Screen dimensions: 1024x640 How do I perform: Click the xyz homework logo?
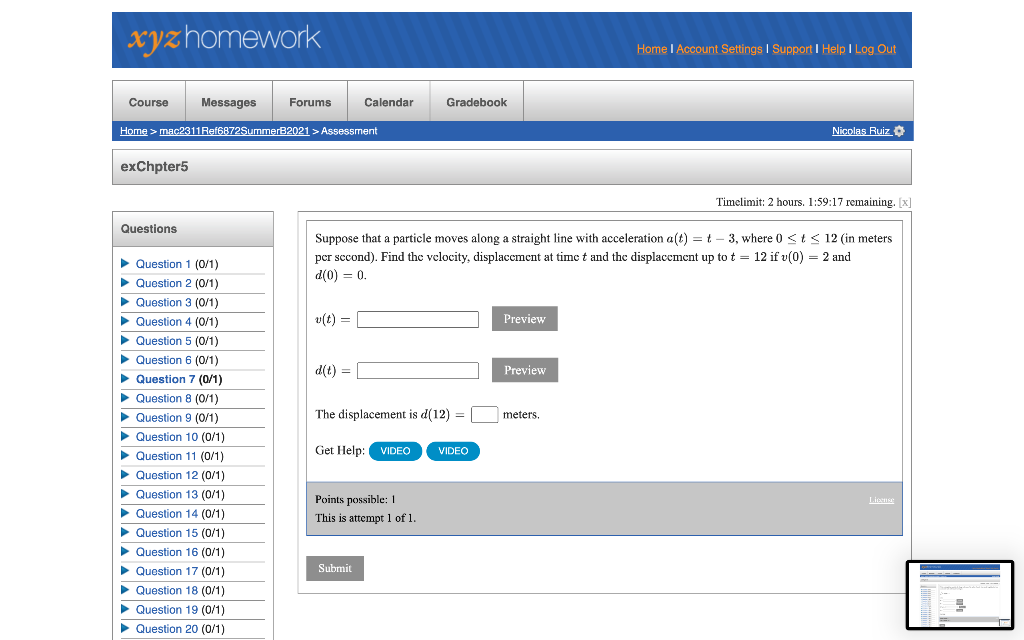point(224,40)
